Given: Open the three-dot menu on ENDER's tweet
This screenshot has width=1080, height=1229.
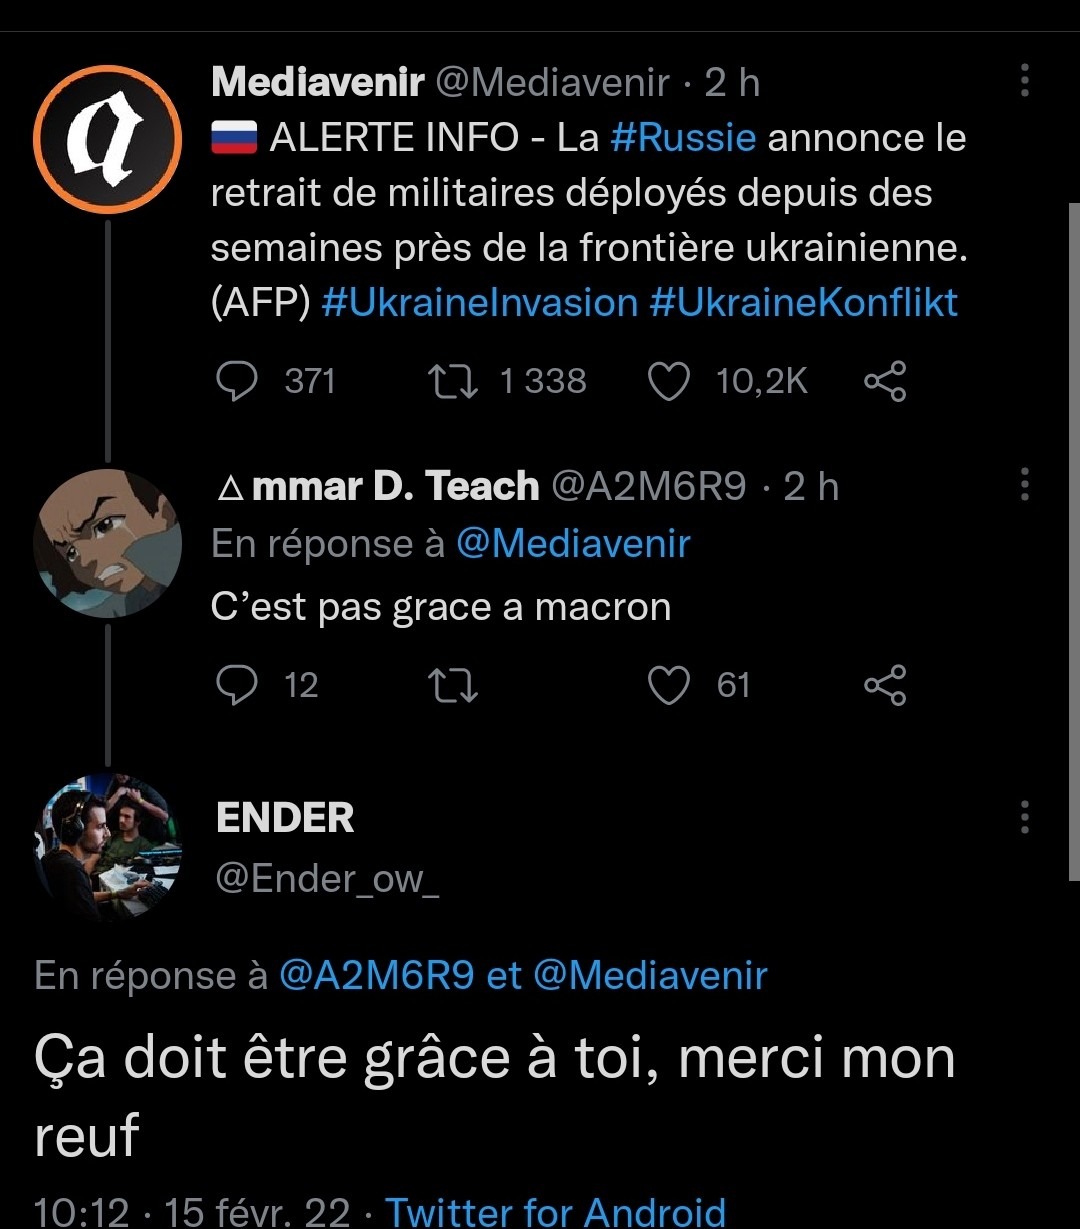Looking at the screenshot, I should click(1023, 818).
